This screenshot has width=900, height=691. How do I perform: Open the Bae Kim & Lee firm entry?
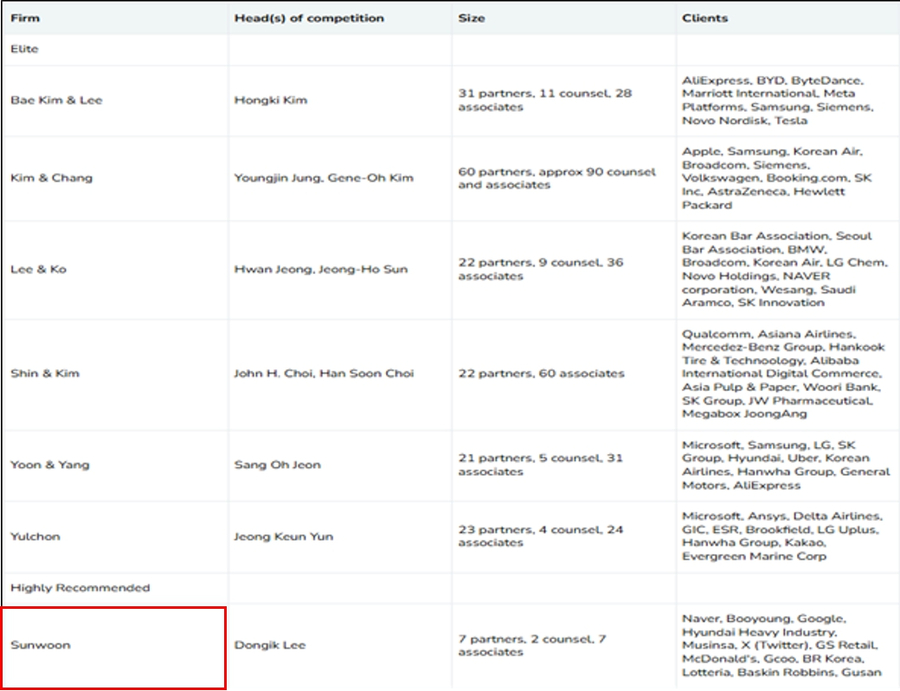[56, 100]
